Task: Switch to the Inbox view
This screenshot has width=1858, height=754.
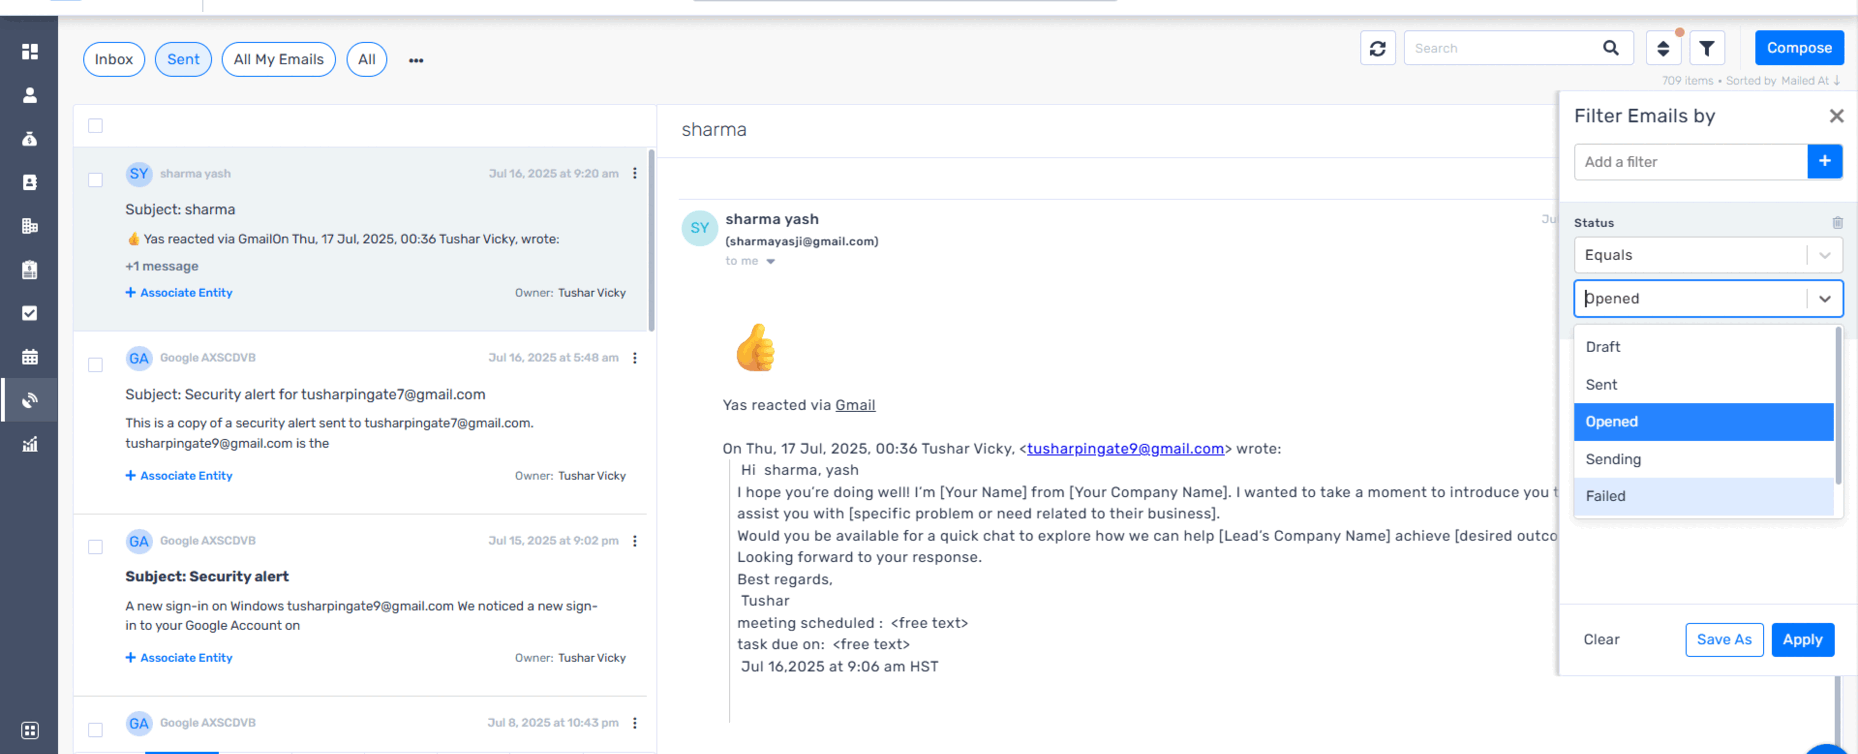Action: click(x=114, y=59)
